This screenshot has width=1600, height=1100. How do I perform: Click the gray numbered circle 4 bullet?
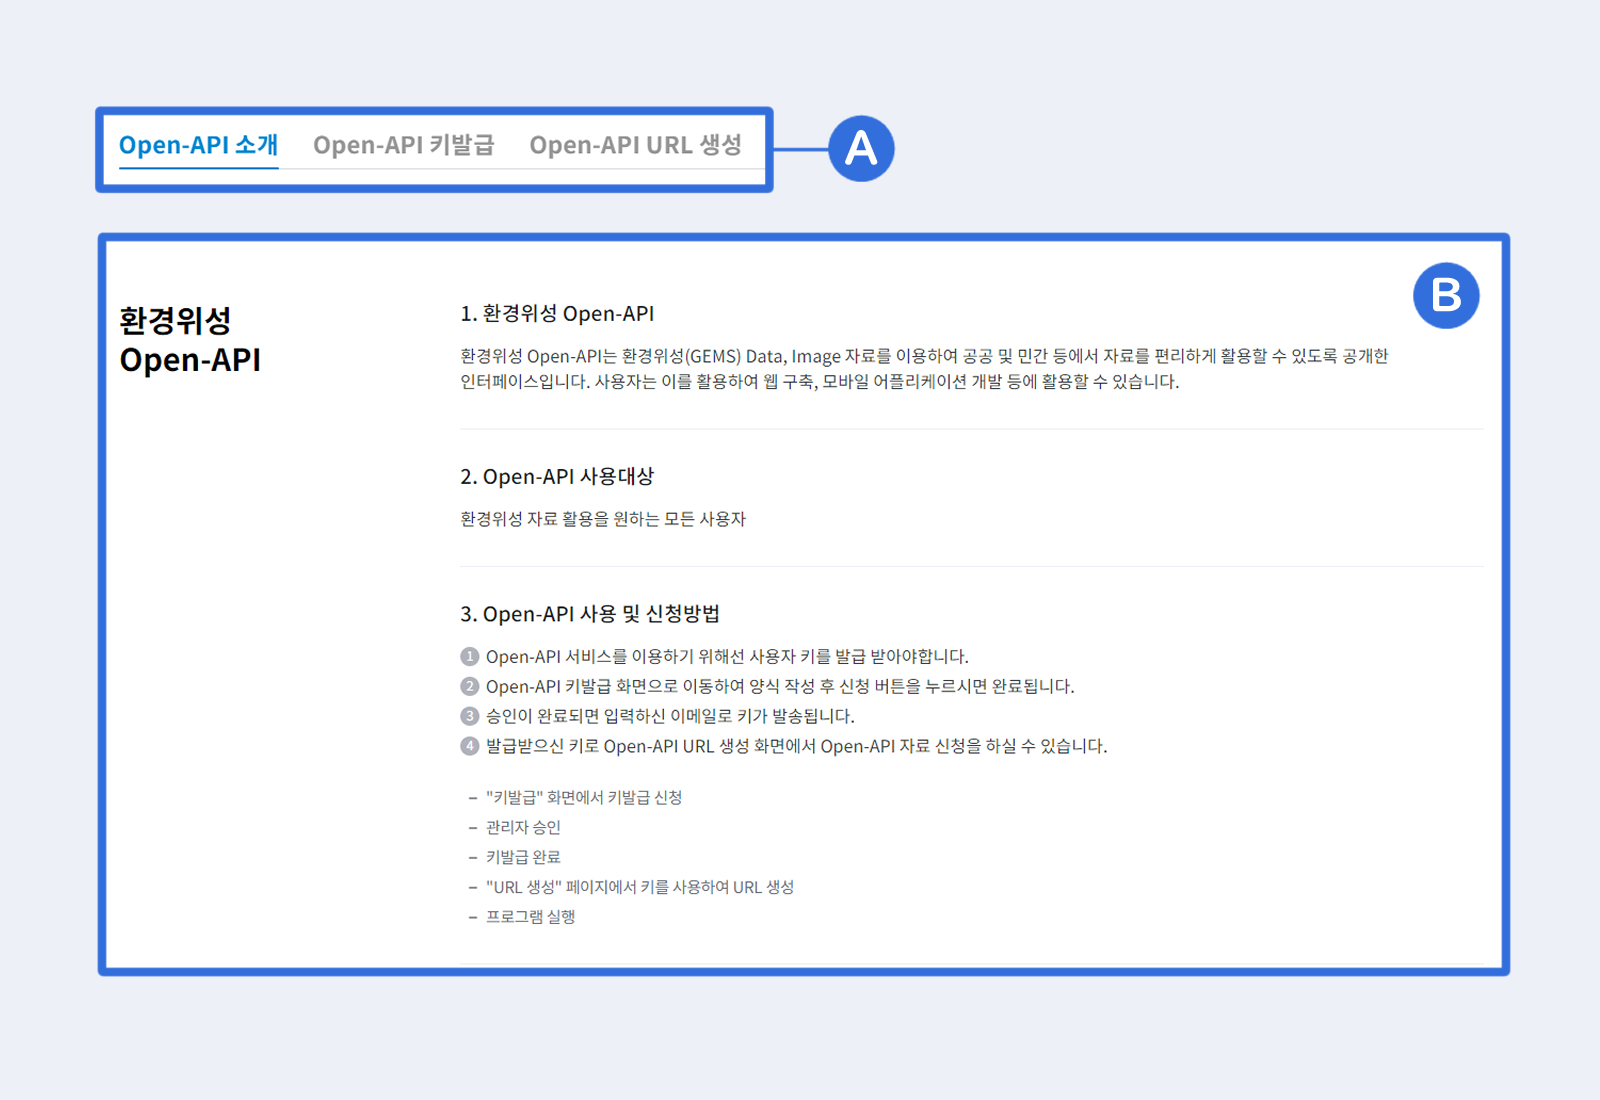pos(470,746)
